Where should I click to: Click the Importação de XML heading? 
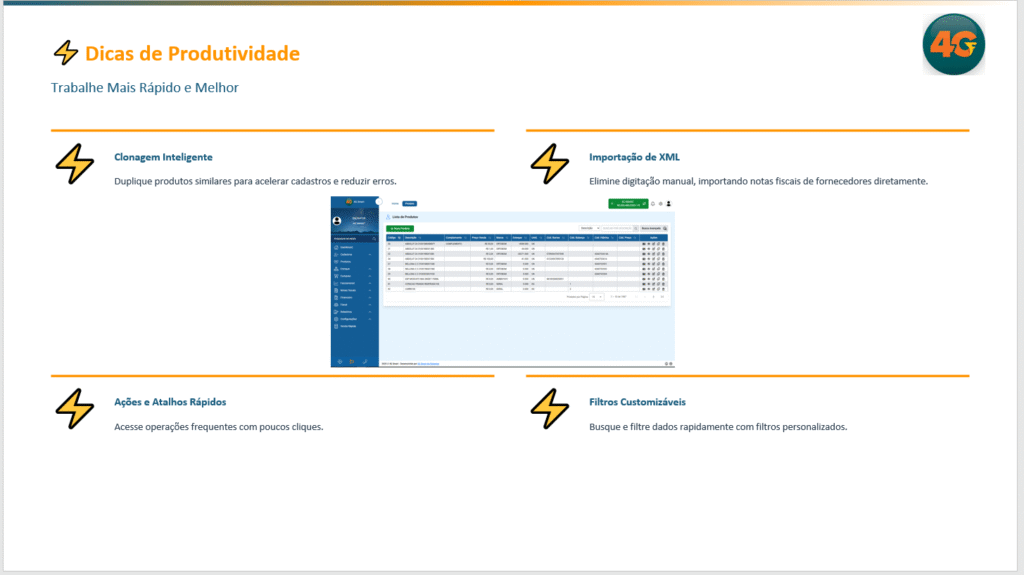coord(634,157)
